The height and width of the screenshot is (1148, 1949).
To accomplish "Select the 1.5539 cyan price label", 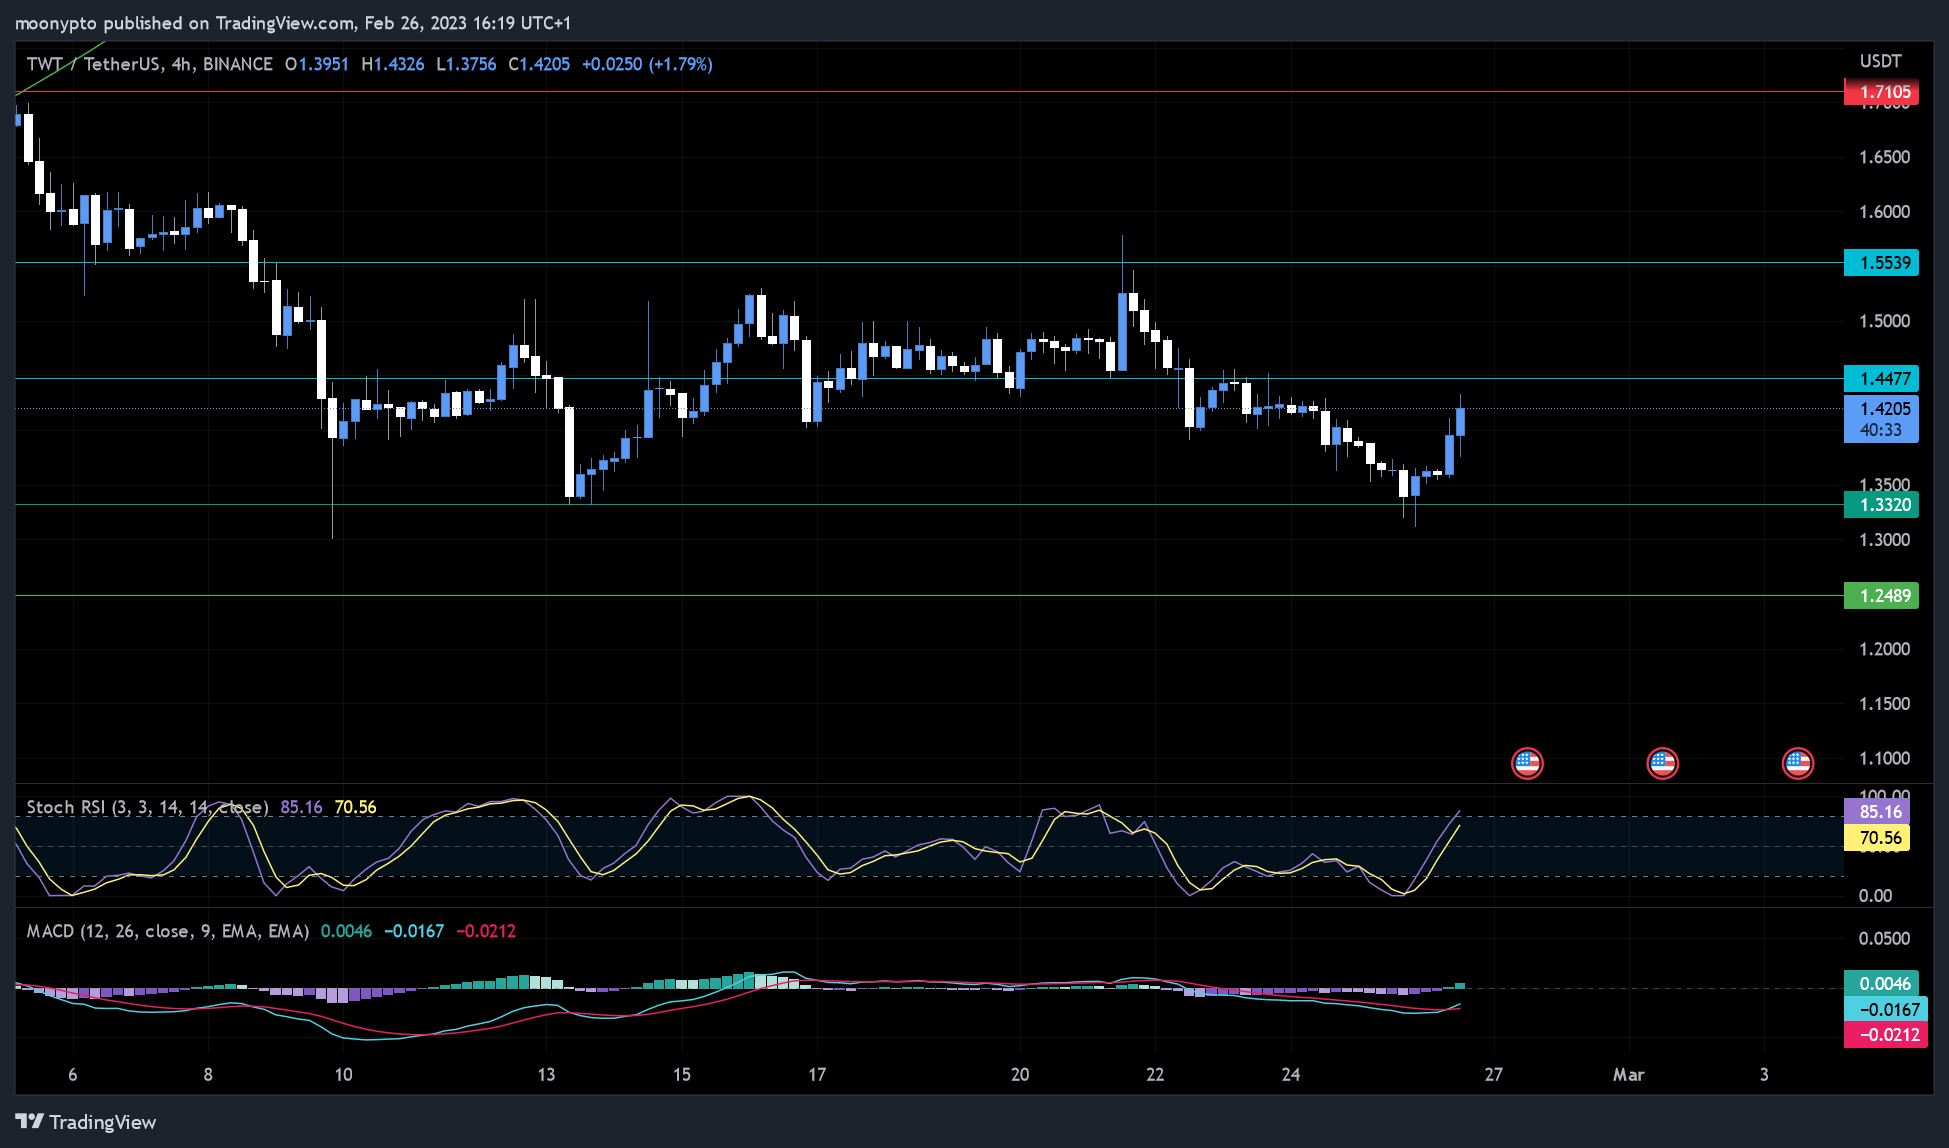I will click(1881, 263).
